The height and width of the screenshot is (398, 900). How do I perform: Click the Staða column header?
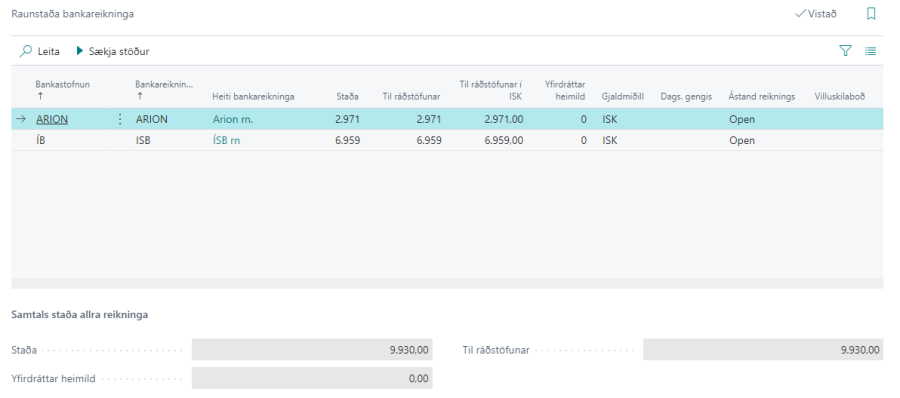[x=347, y=96]
